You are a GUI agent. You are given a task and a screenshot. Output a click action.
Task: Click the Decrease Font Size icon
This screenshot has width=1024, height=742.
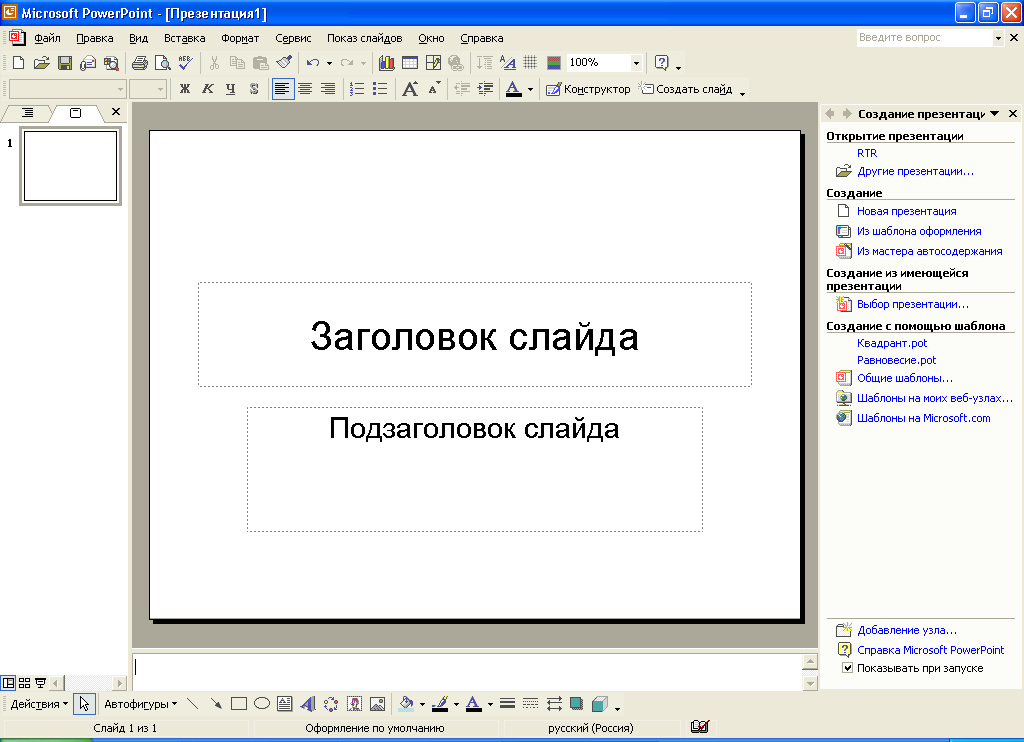[434, 89]
